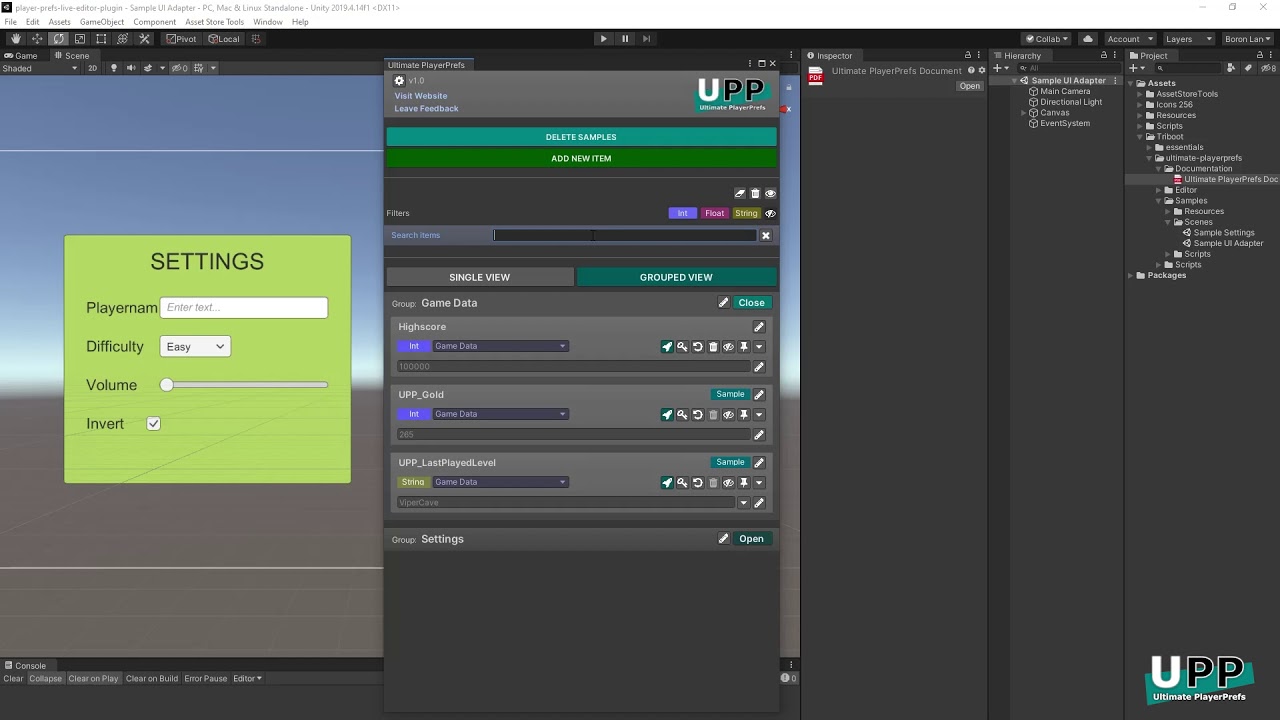Toggle the eye icon beside the String filter
The height and width of the screenshot is (720, 1280).
point(770,213)
